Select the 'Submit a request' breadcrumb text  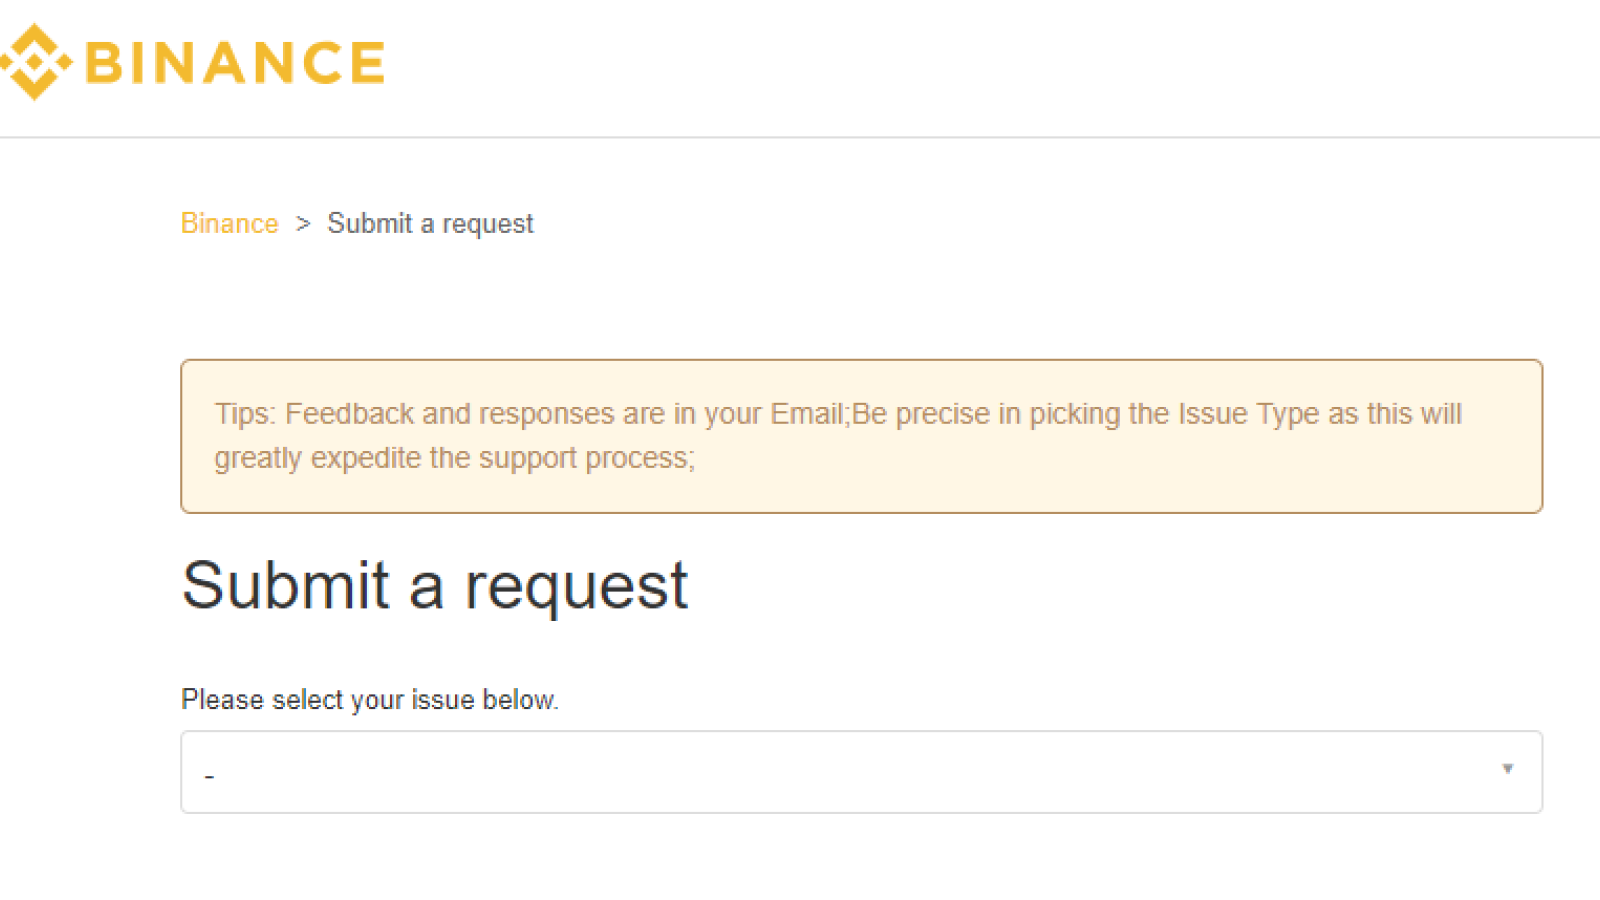click(430, 224)
